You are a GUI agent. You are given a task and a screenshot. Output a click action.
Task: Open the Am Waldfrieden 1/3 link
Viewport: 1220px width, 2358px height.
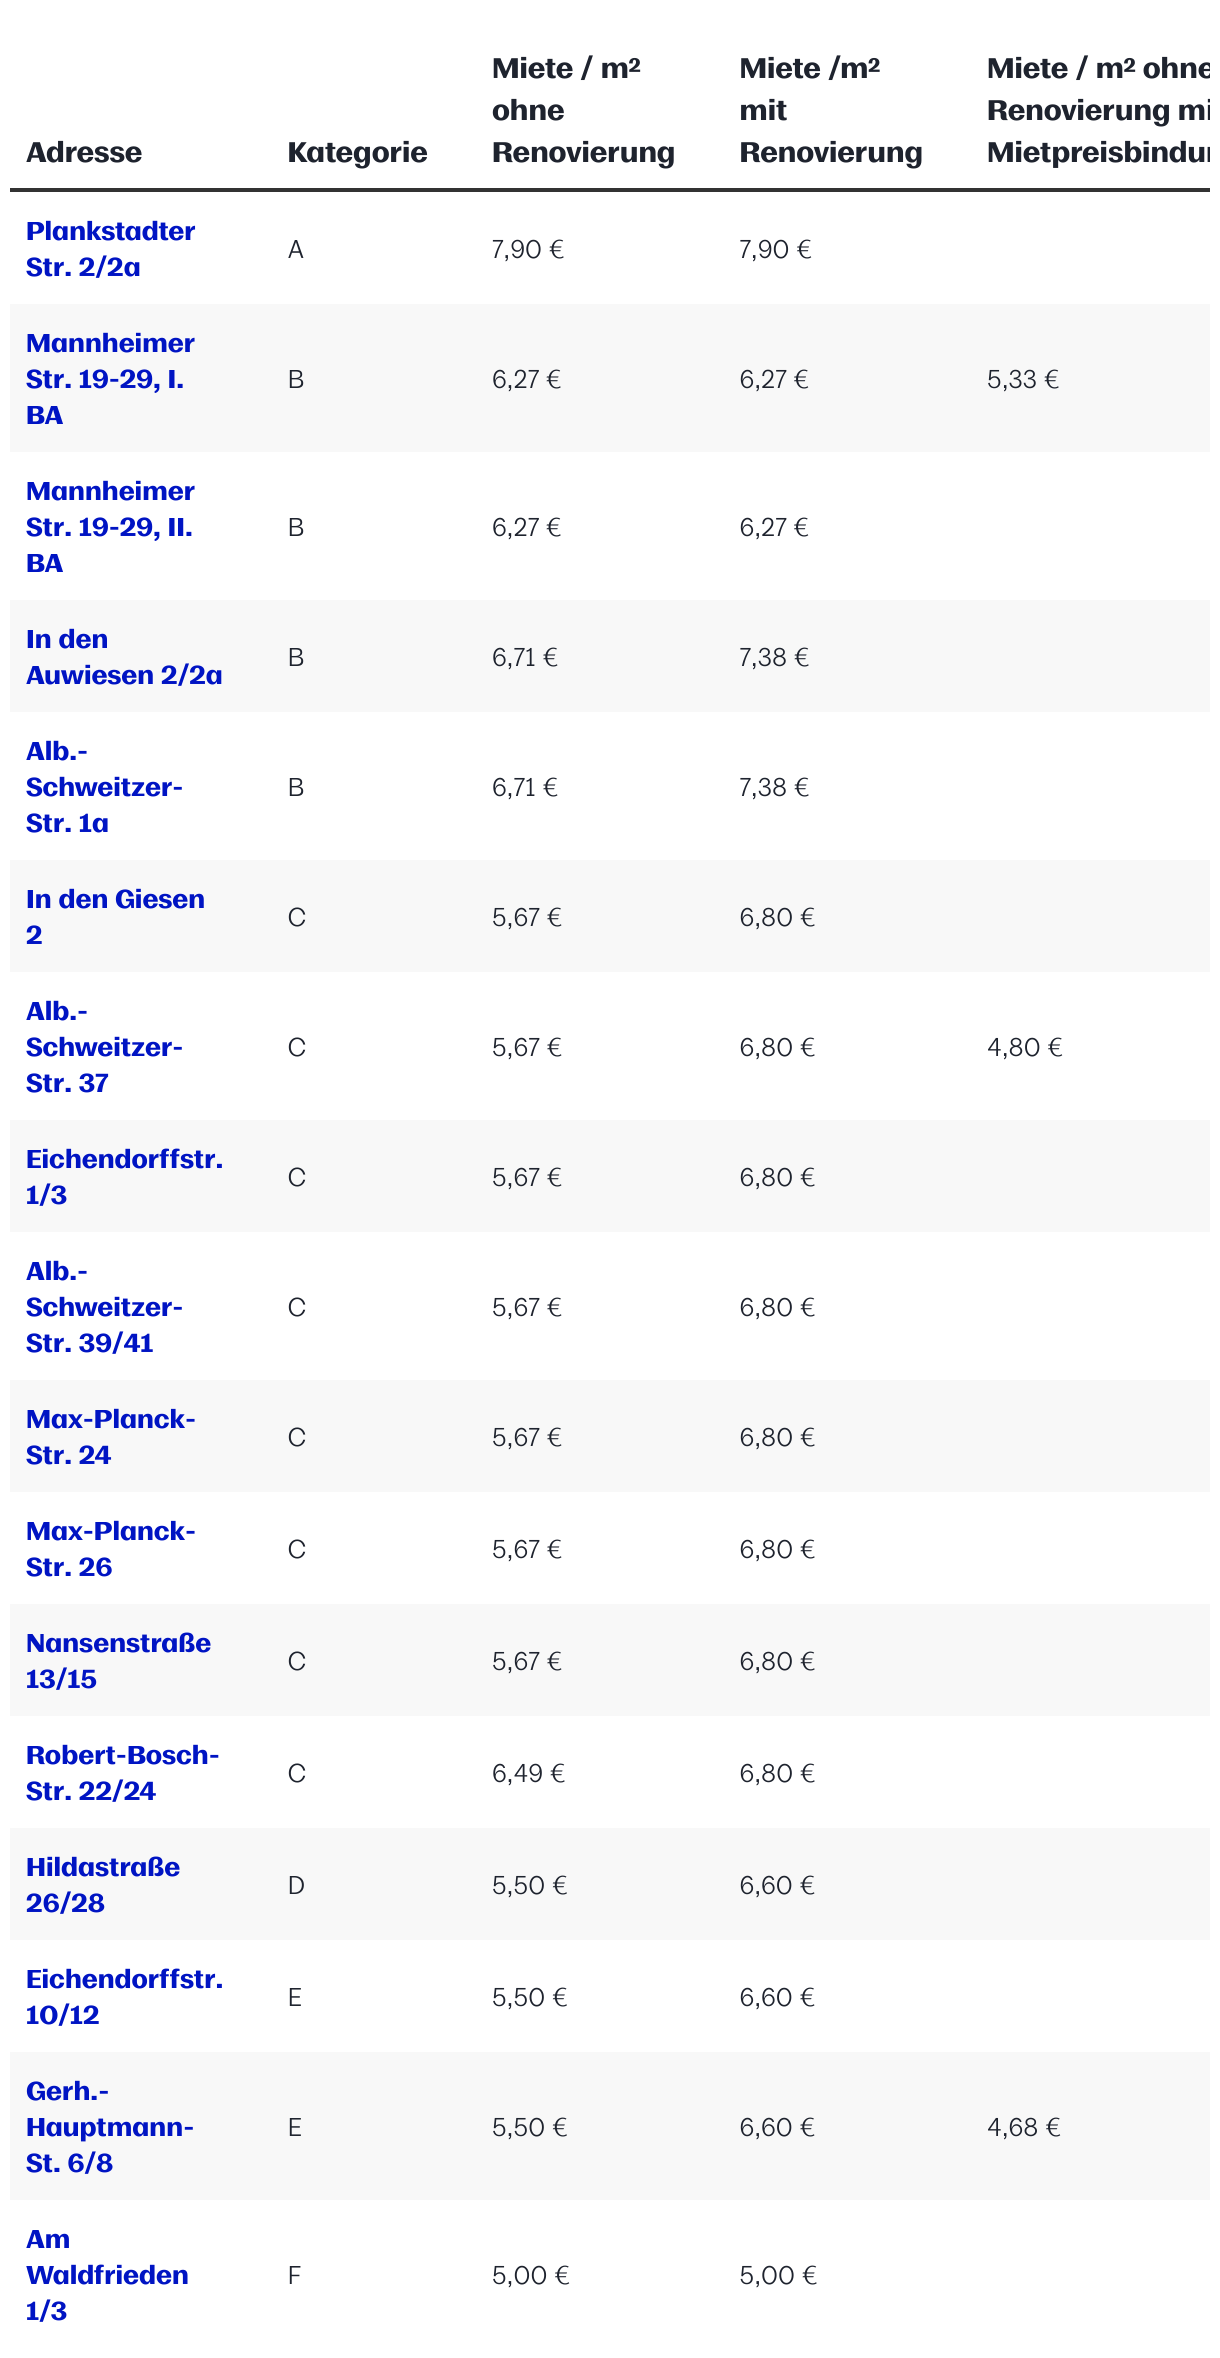(x=107, y=2275)
